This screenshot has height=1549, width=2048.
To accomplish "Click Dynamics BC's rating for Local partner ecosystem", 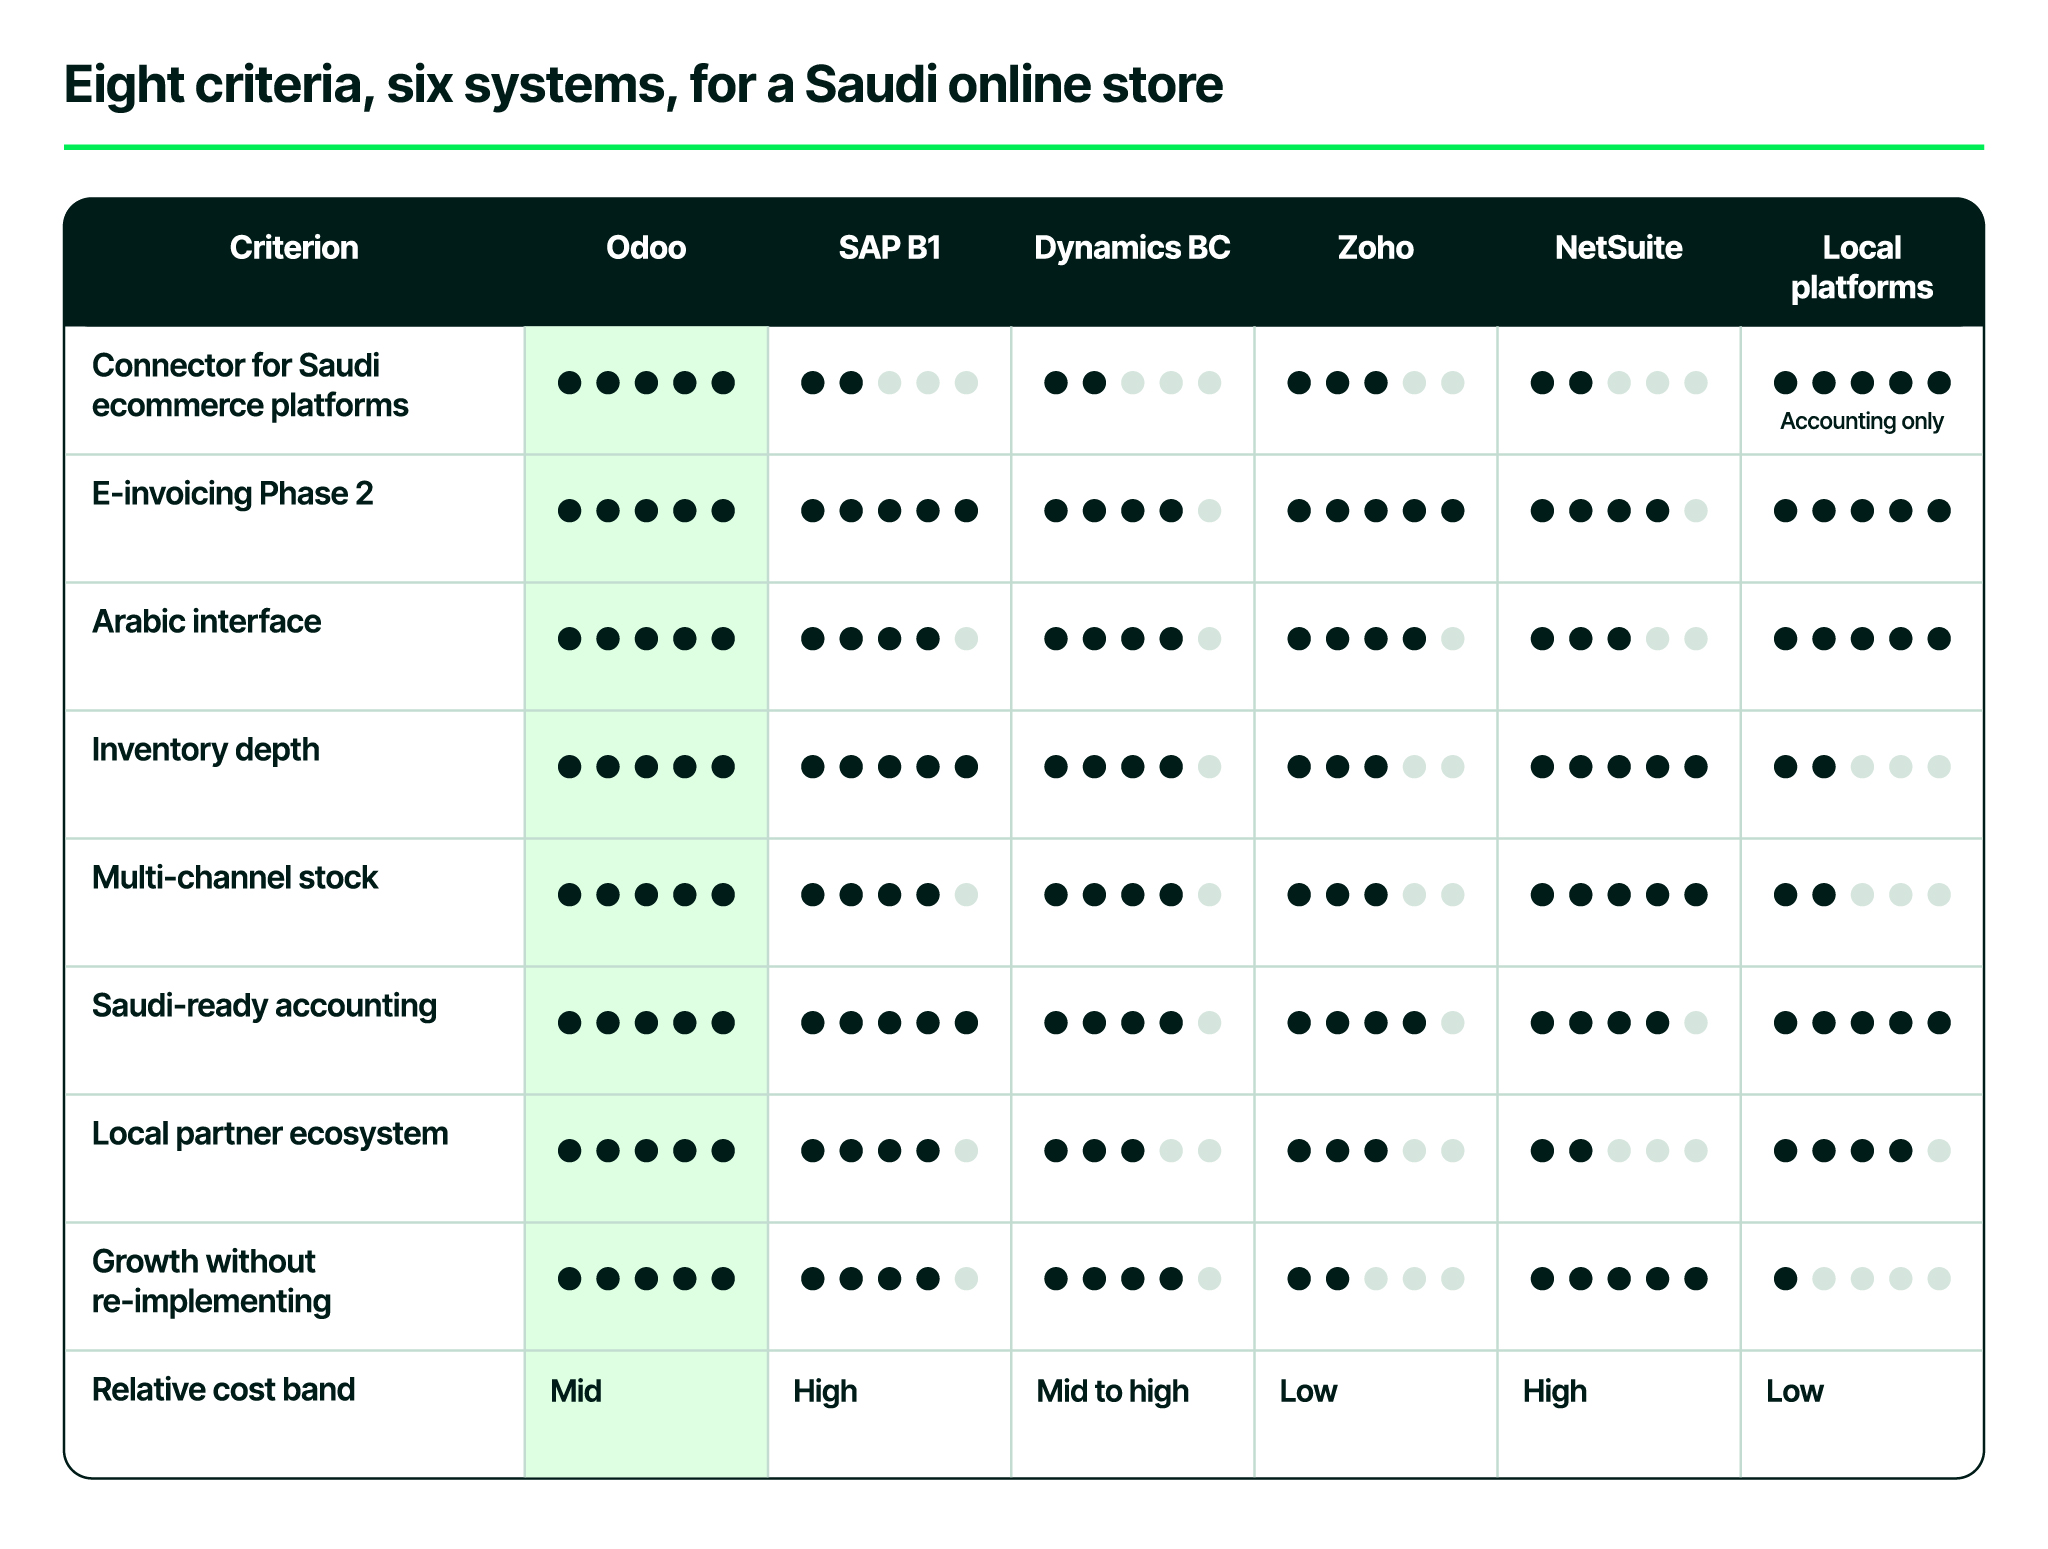I will (x=1132, y=1151).
